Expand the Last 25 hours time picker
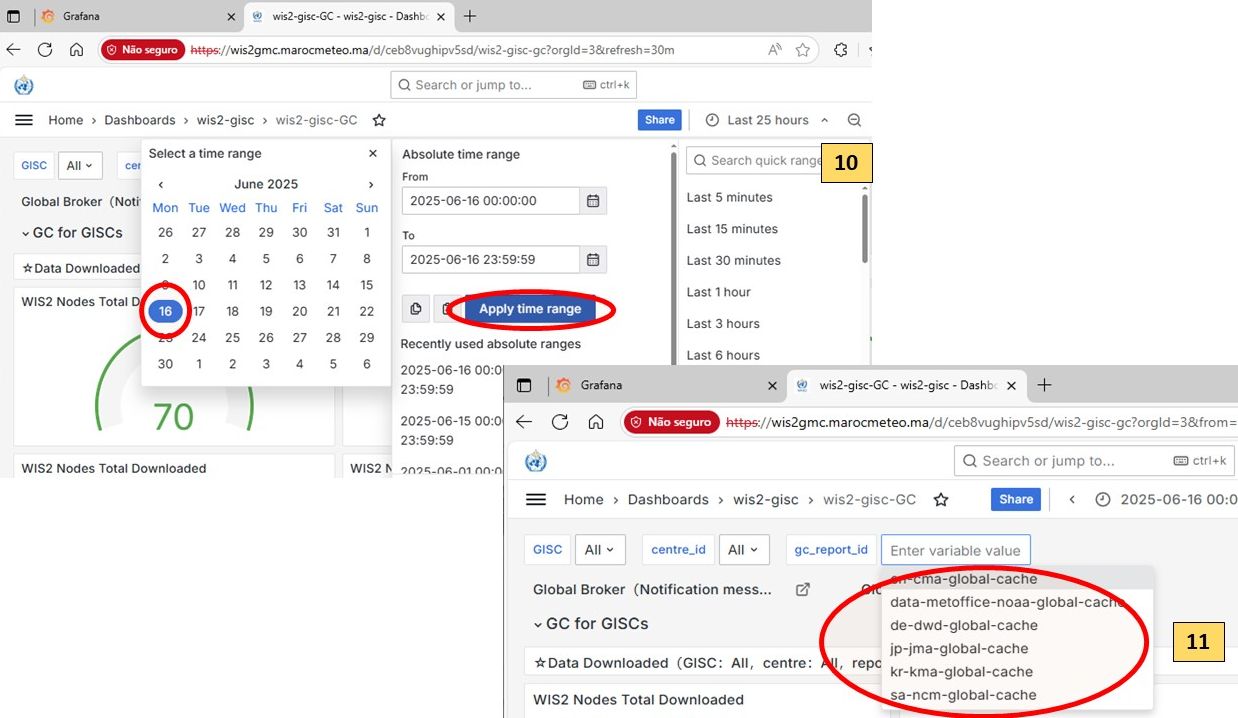The height and width of the screenshot is (718, 1238). point(767,120)
